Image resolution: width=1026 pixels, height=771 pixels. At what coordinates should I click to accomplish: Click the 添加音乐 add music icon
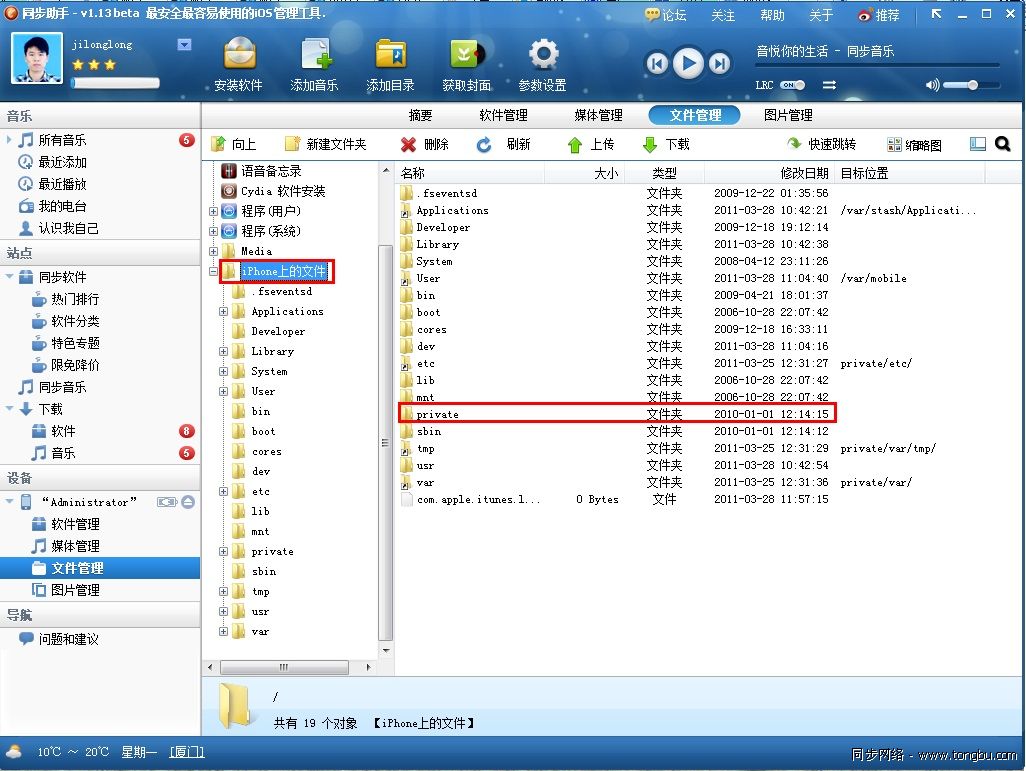[x=315, y=54]
